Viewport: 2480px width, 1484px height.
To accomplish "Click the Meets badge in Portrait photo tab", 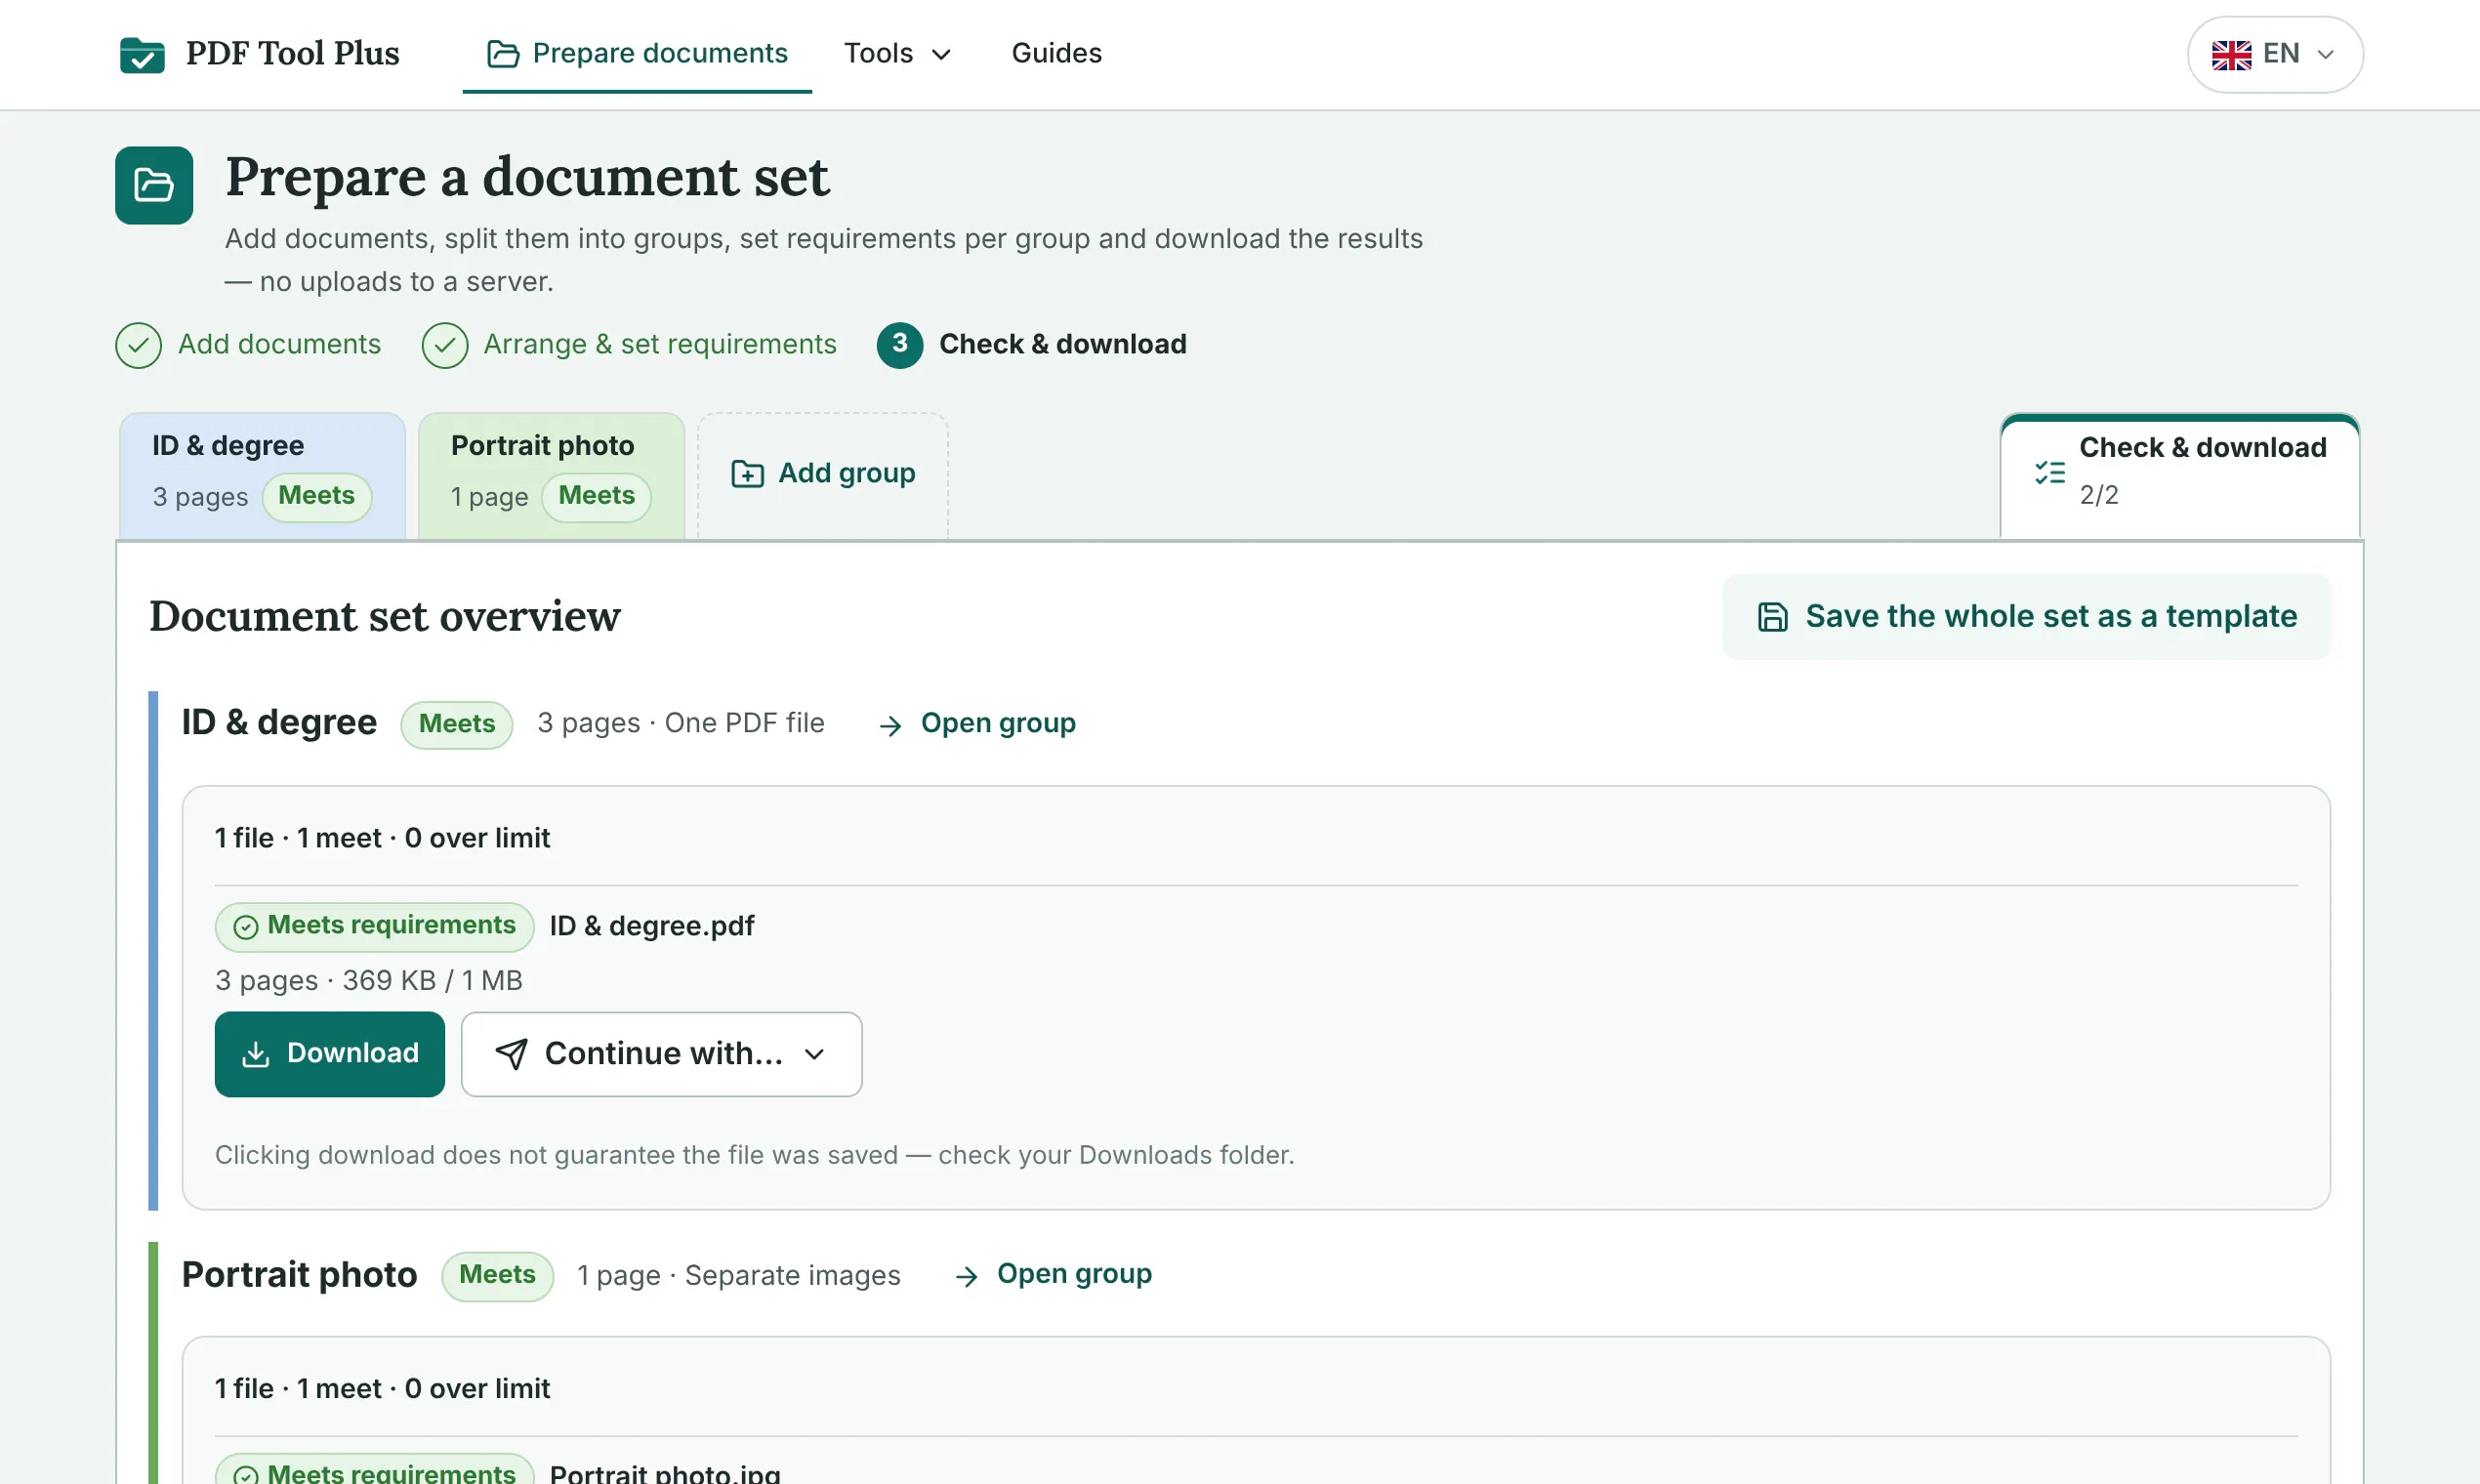I will (596, 496).
